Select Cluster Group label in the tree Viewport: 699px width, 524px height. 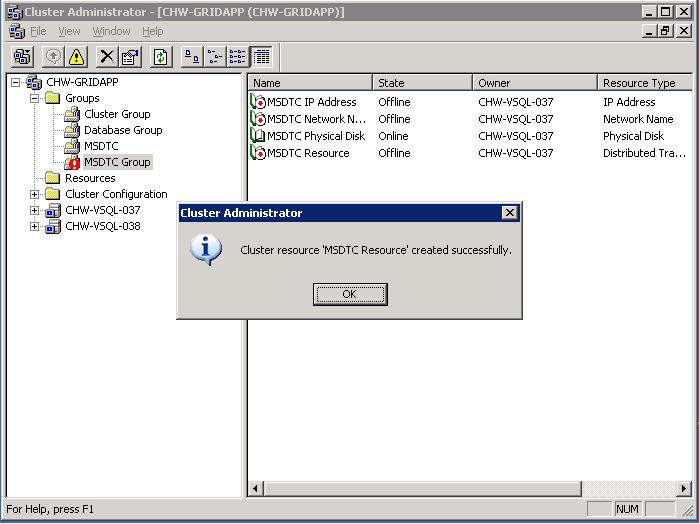(x=117, y=114)
